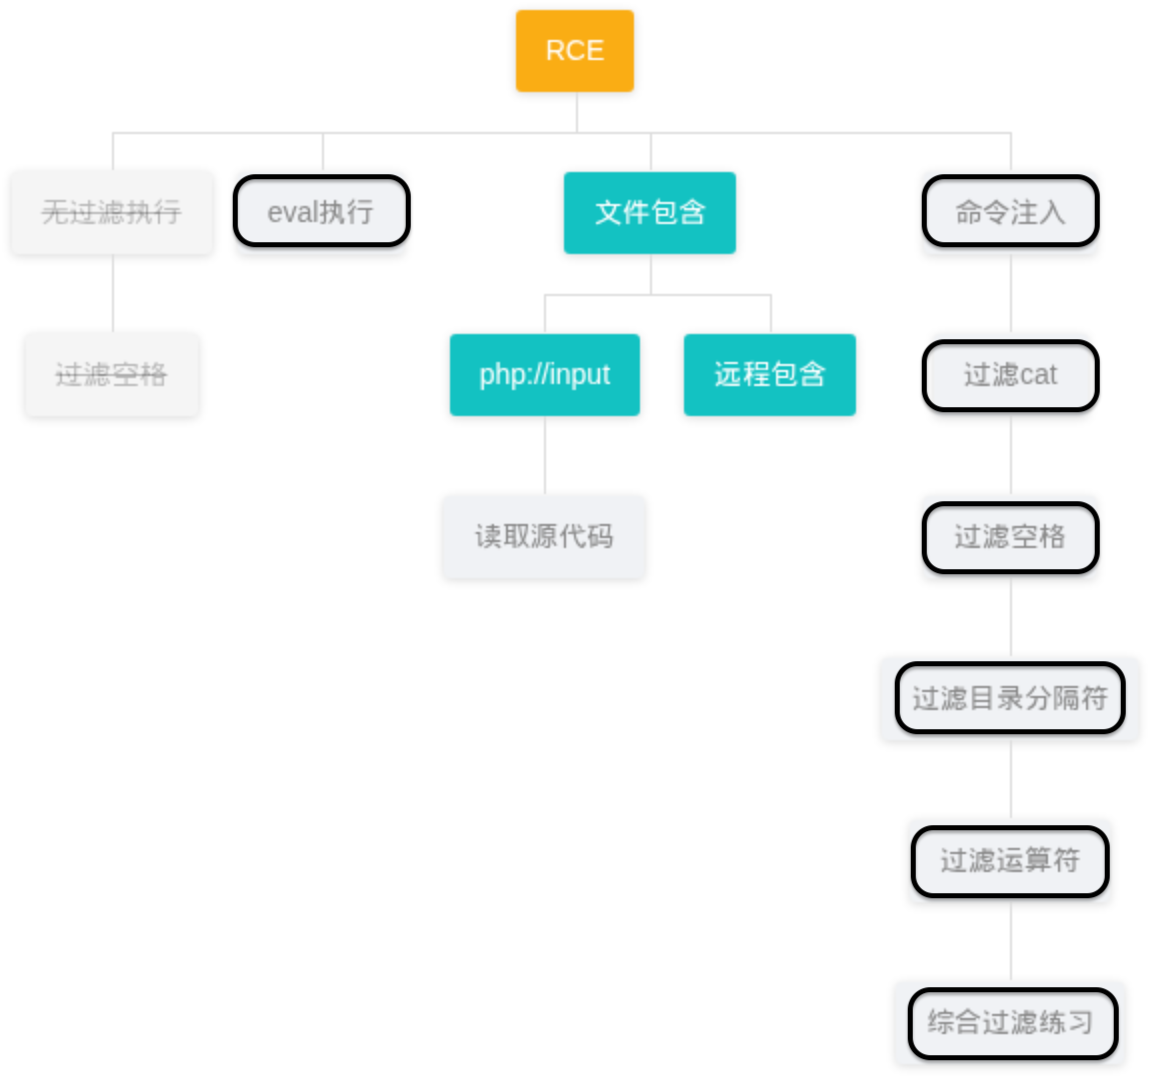Open the 命令注入 node
Image resolution: width=1156 pixels, height=1086 pixels.
(x=1010, y=212)
